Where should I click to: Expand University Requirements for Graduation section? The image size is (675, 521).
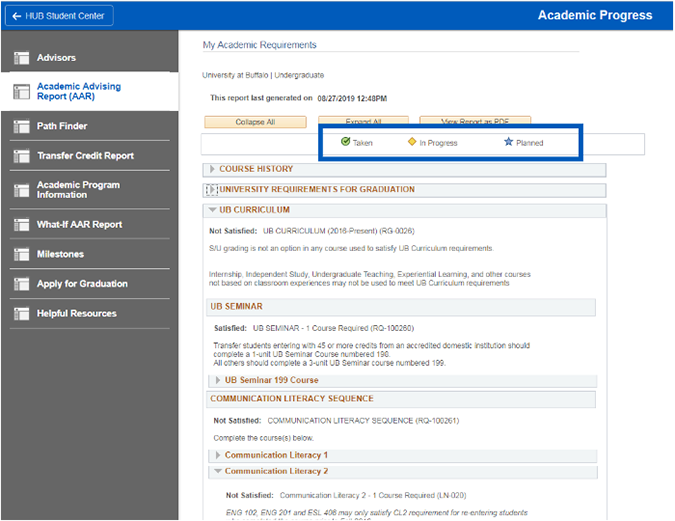coord(210,190)
